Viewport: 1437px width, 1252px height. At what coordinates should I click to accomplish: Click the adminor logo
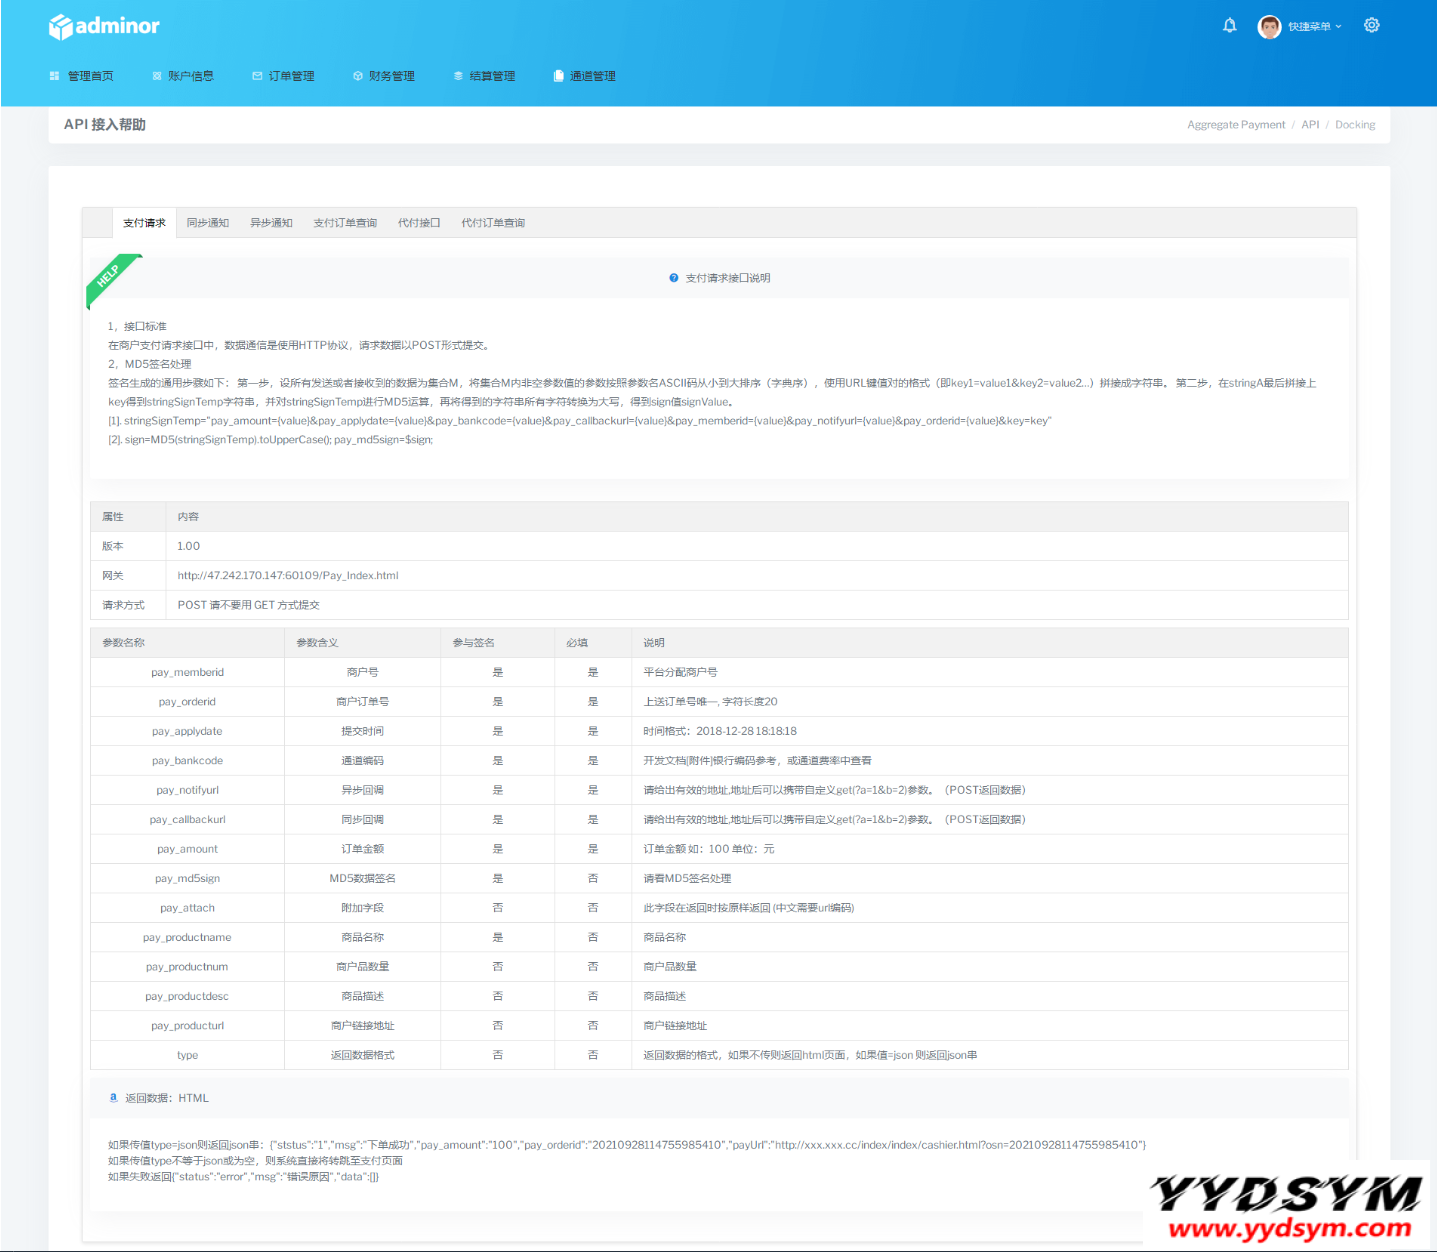pos(104,26)
